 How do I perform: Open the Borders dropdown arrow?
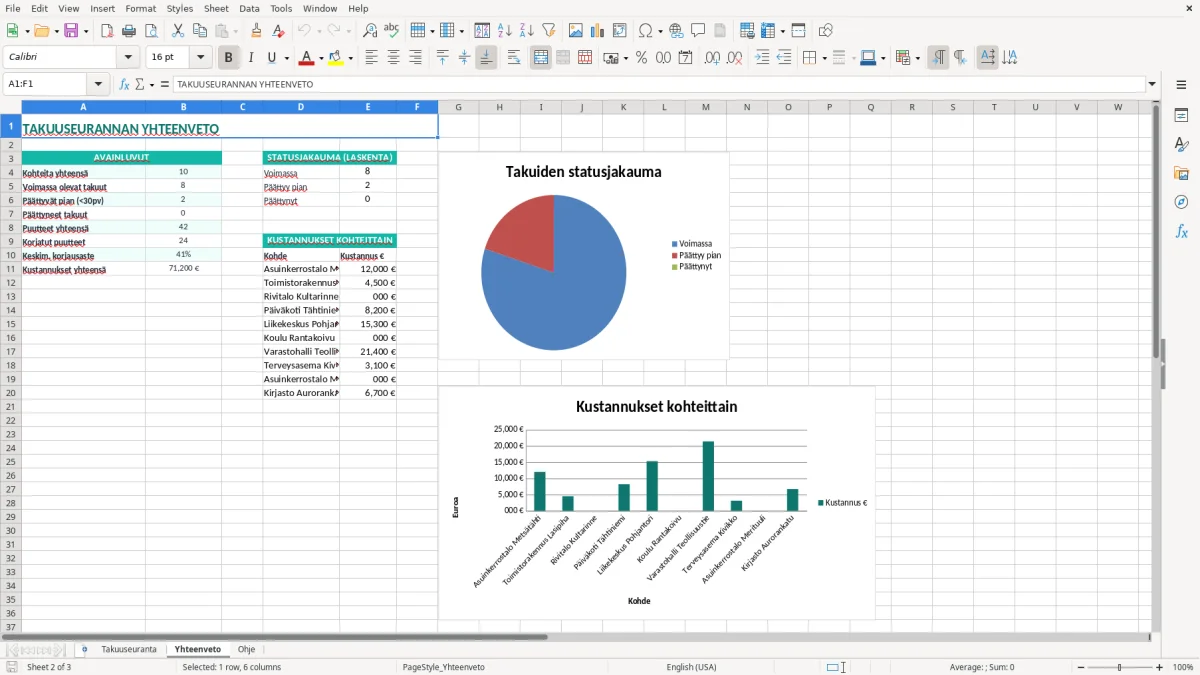click(x=824, y=58)
